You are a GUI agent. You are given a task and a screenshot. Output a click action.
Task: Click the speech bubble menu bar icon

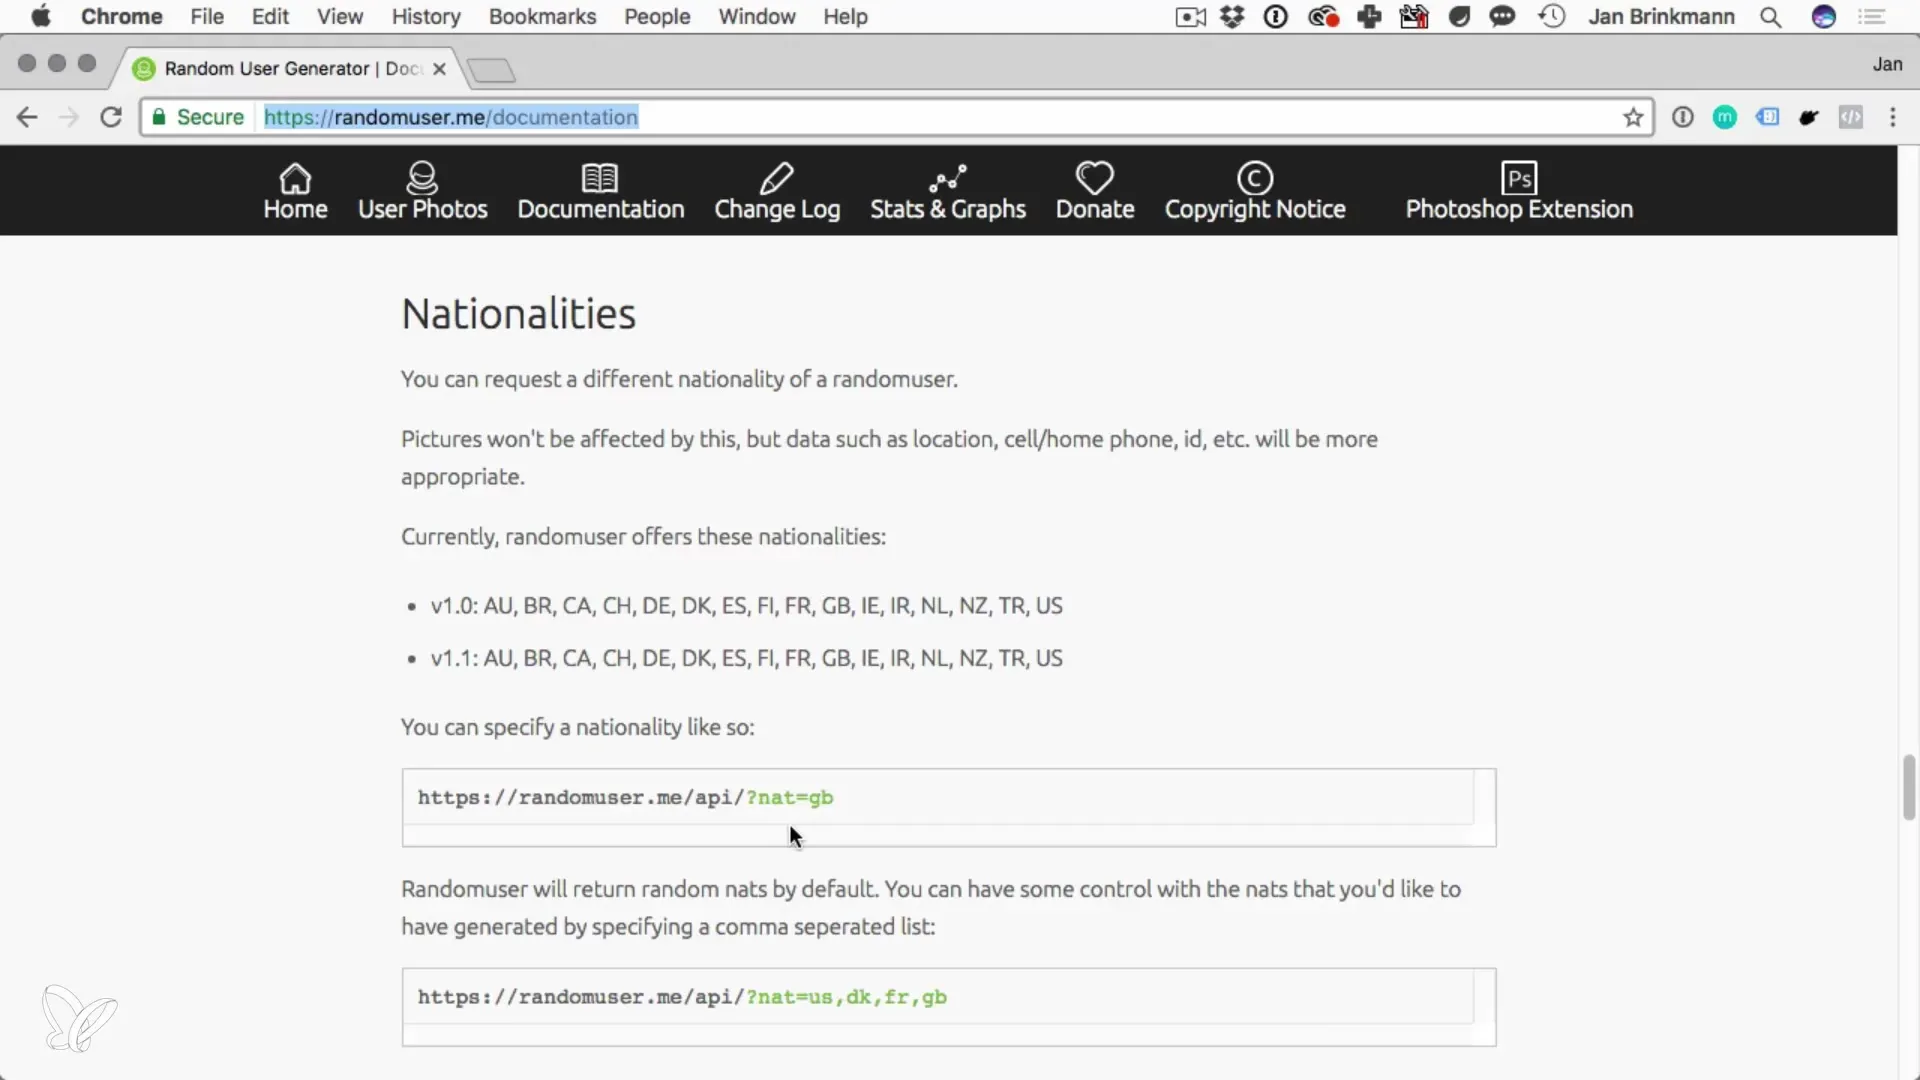1502,16
